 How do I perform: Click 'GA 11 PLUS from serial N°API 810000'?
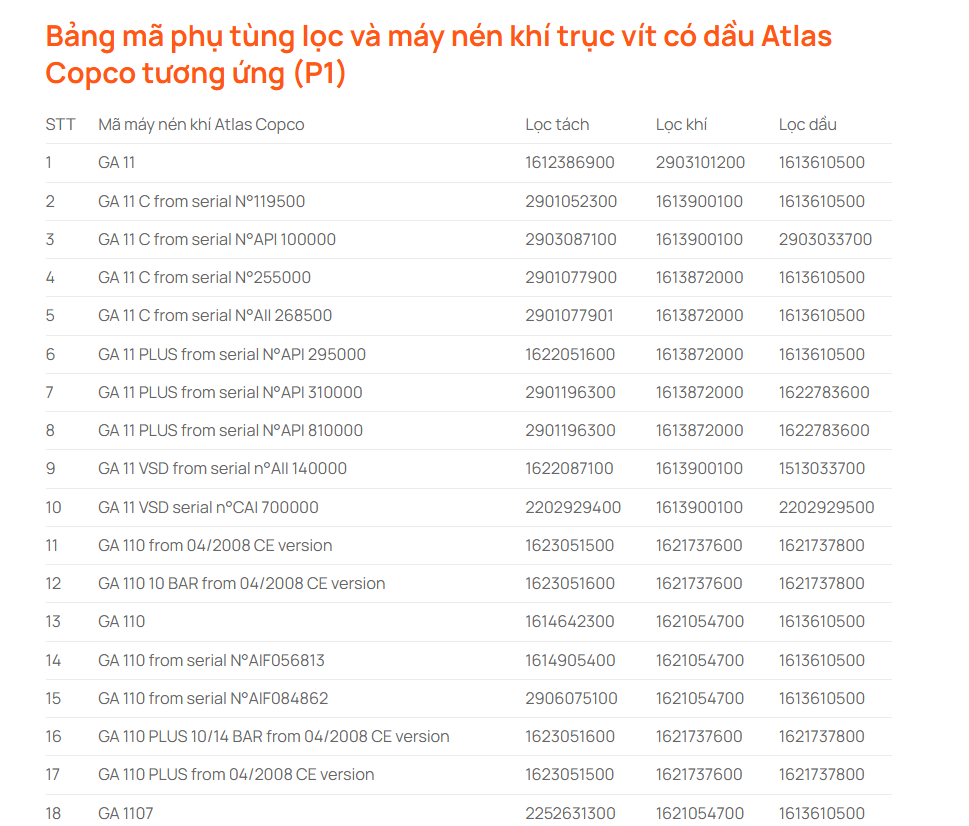click(231, 431)
